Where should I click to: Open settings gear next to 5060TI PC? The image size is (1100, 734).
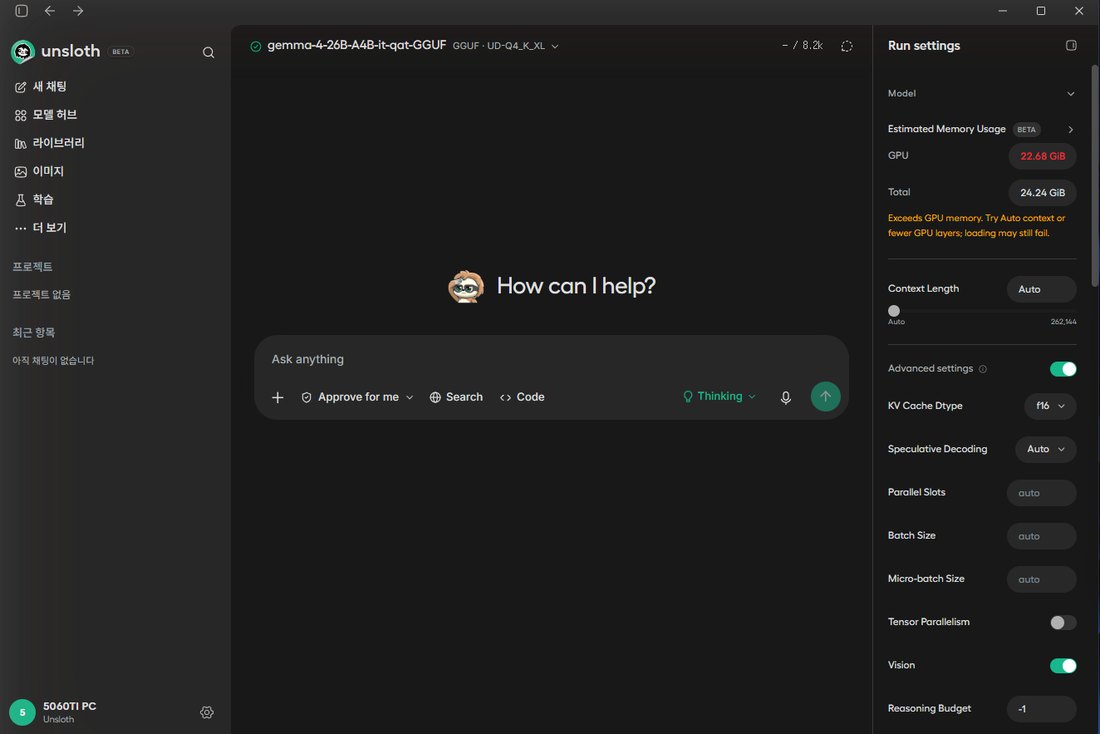207,712
